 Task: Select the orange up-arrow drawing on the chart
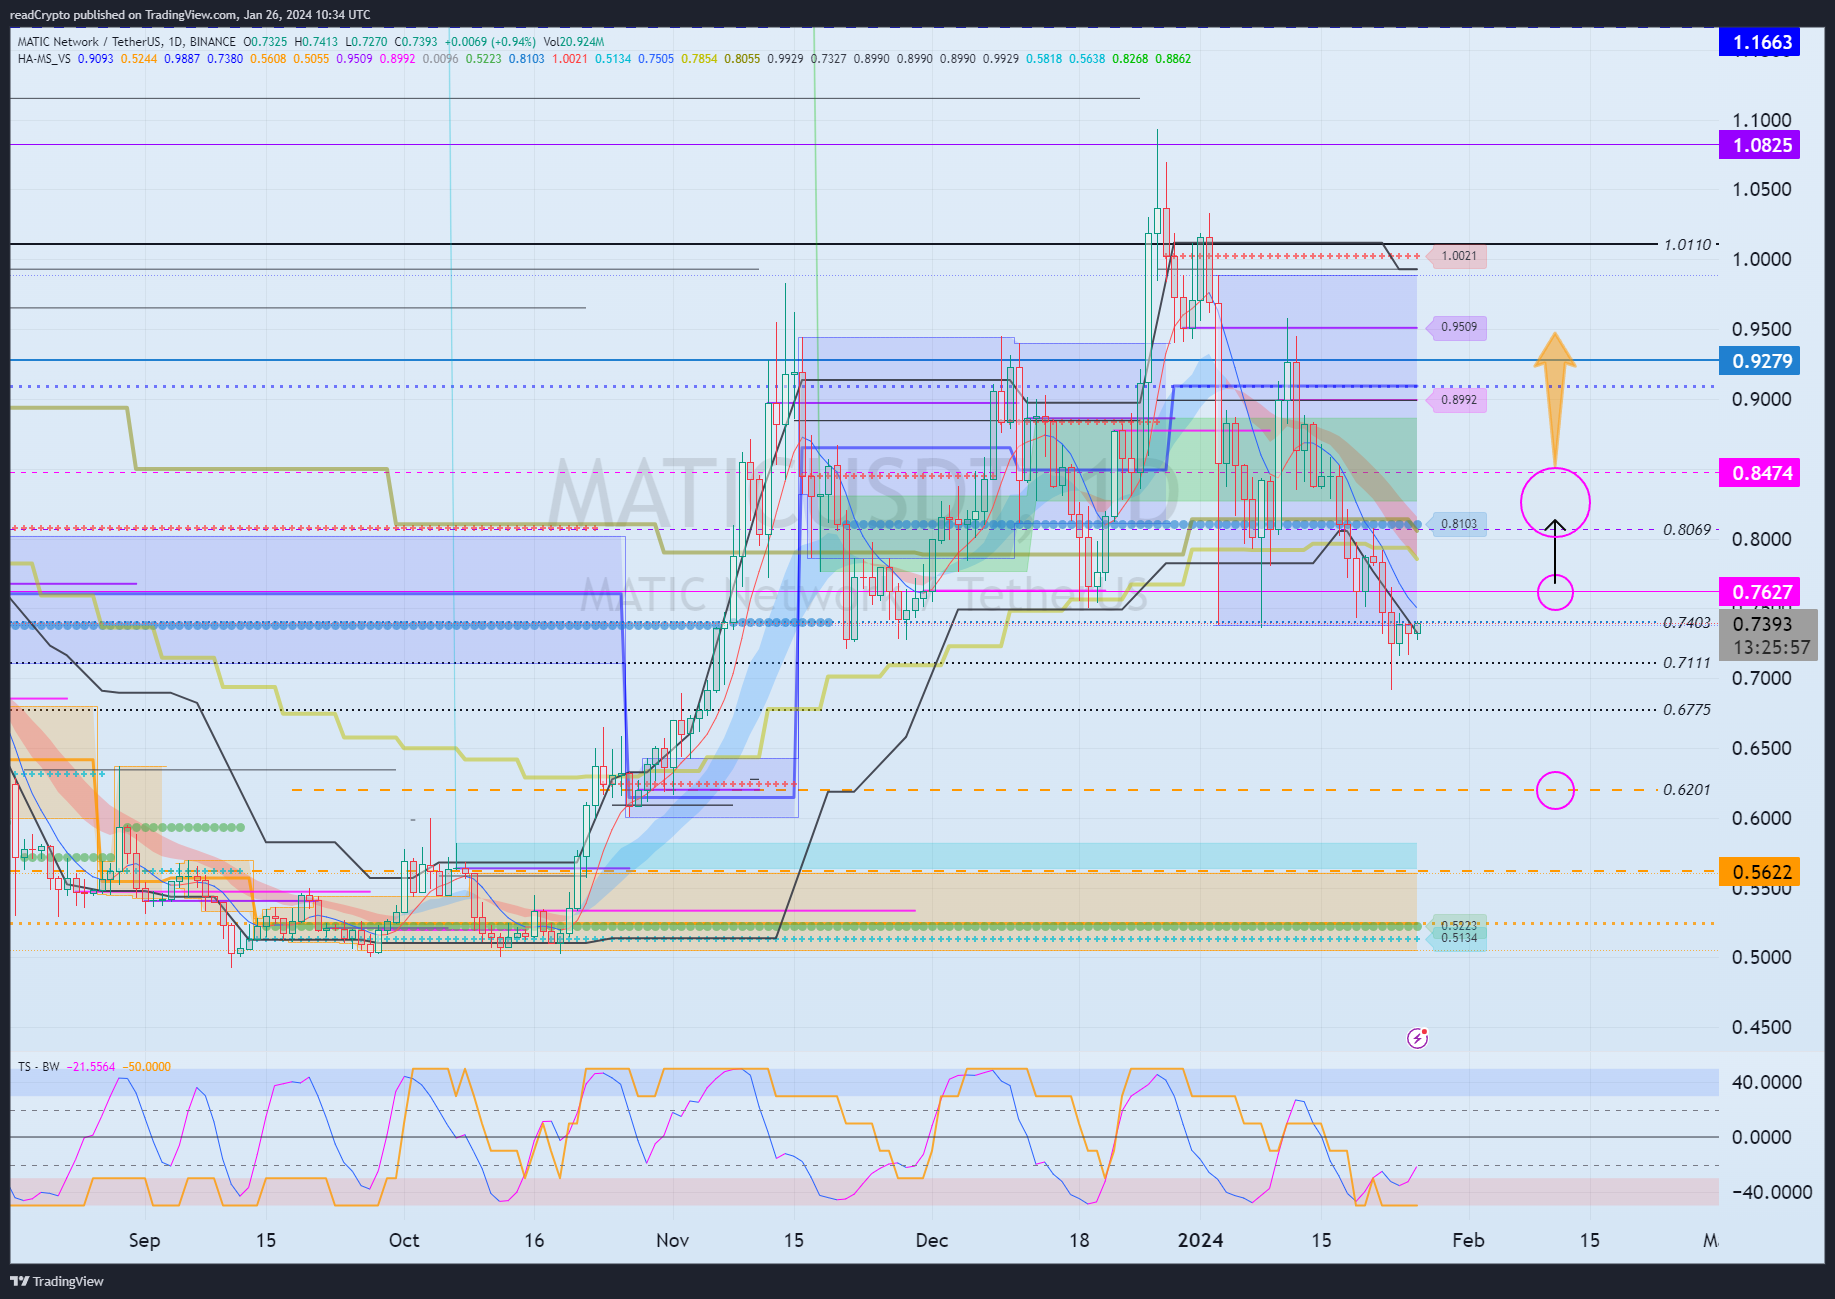tap(1554, 398)
